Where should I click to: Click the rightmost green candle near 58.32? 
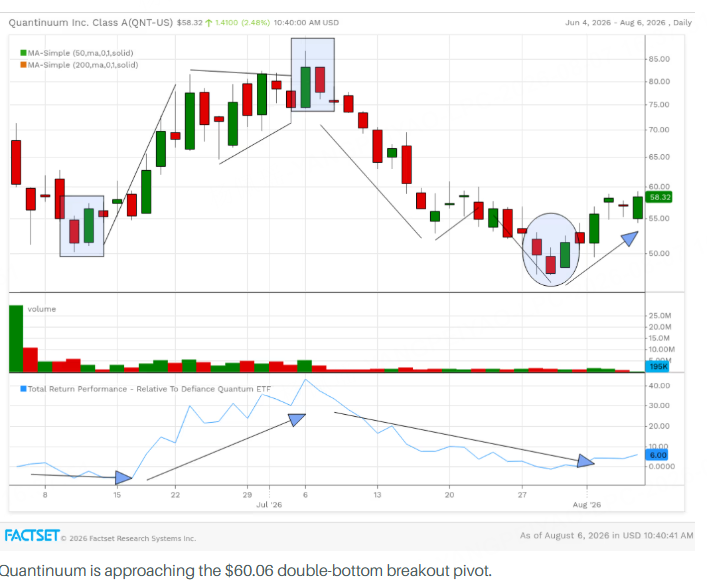[638, 208]
